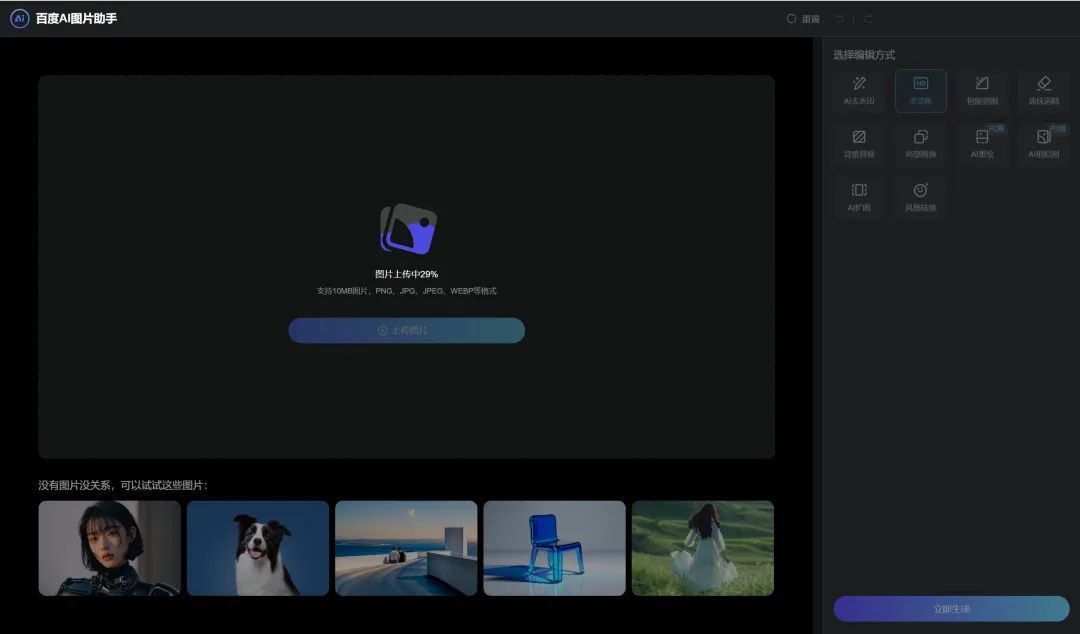
Task: Select the 智能抠图 smart cutout tool
Action: click(982, 91)
